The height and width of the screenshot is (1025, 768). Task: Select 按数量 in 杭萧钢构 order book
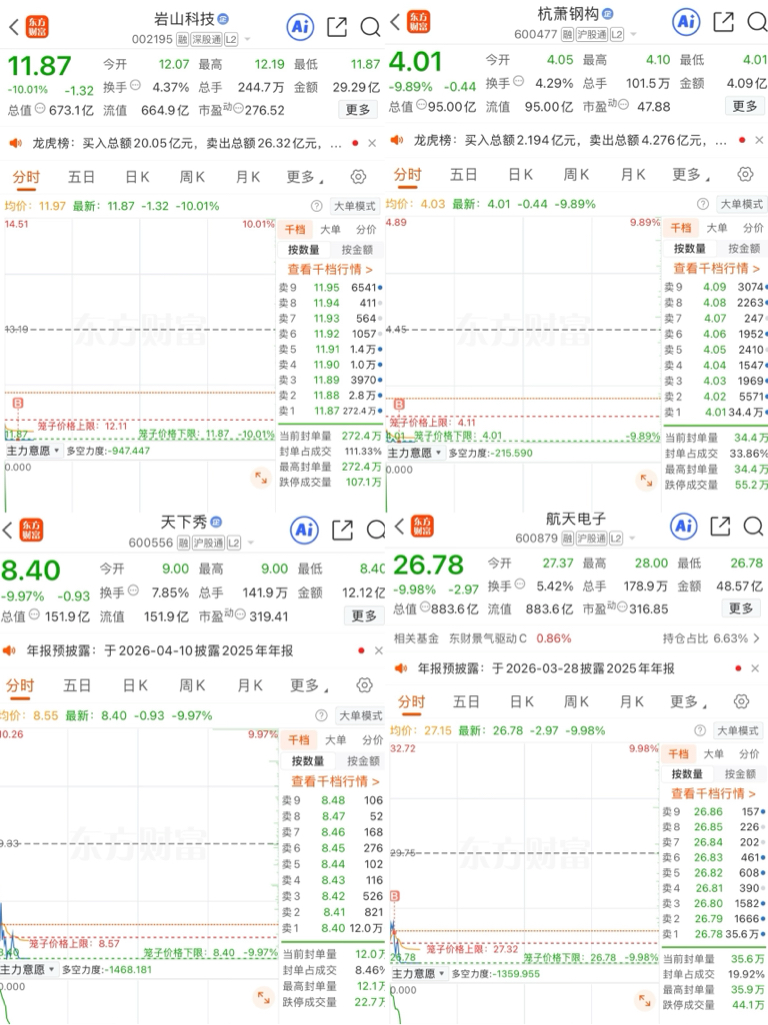[x=689, y=248]
